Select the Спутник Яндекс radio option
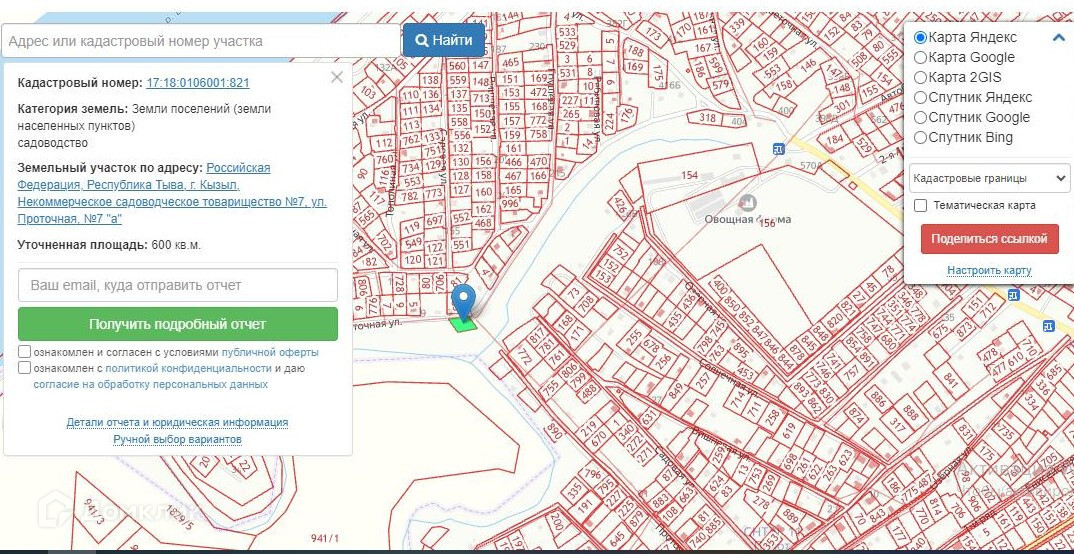The height and width of the screenshot is (554, 1074). (920, 98)
